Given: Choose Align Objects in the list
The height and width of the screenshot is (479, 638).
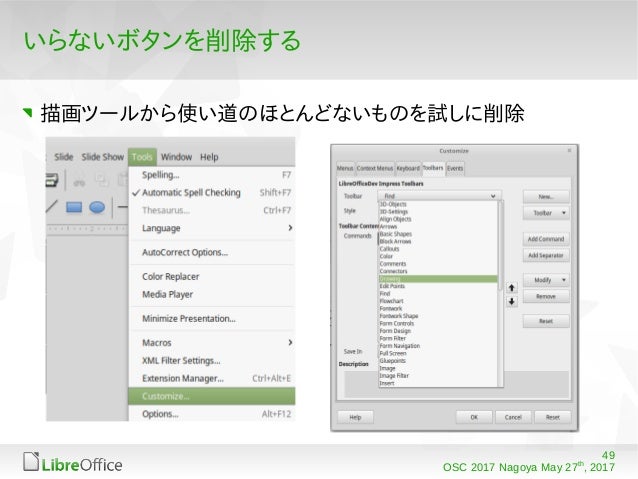Looking at the screenshot, I should click(438, 219).
